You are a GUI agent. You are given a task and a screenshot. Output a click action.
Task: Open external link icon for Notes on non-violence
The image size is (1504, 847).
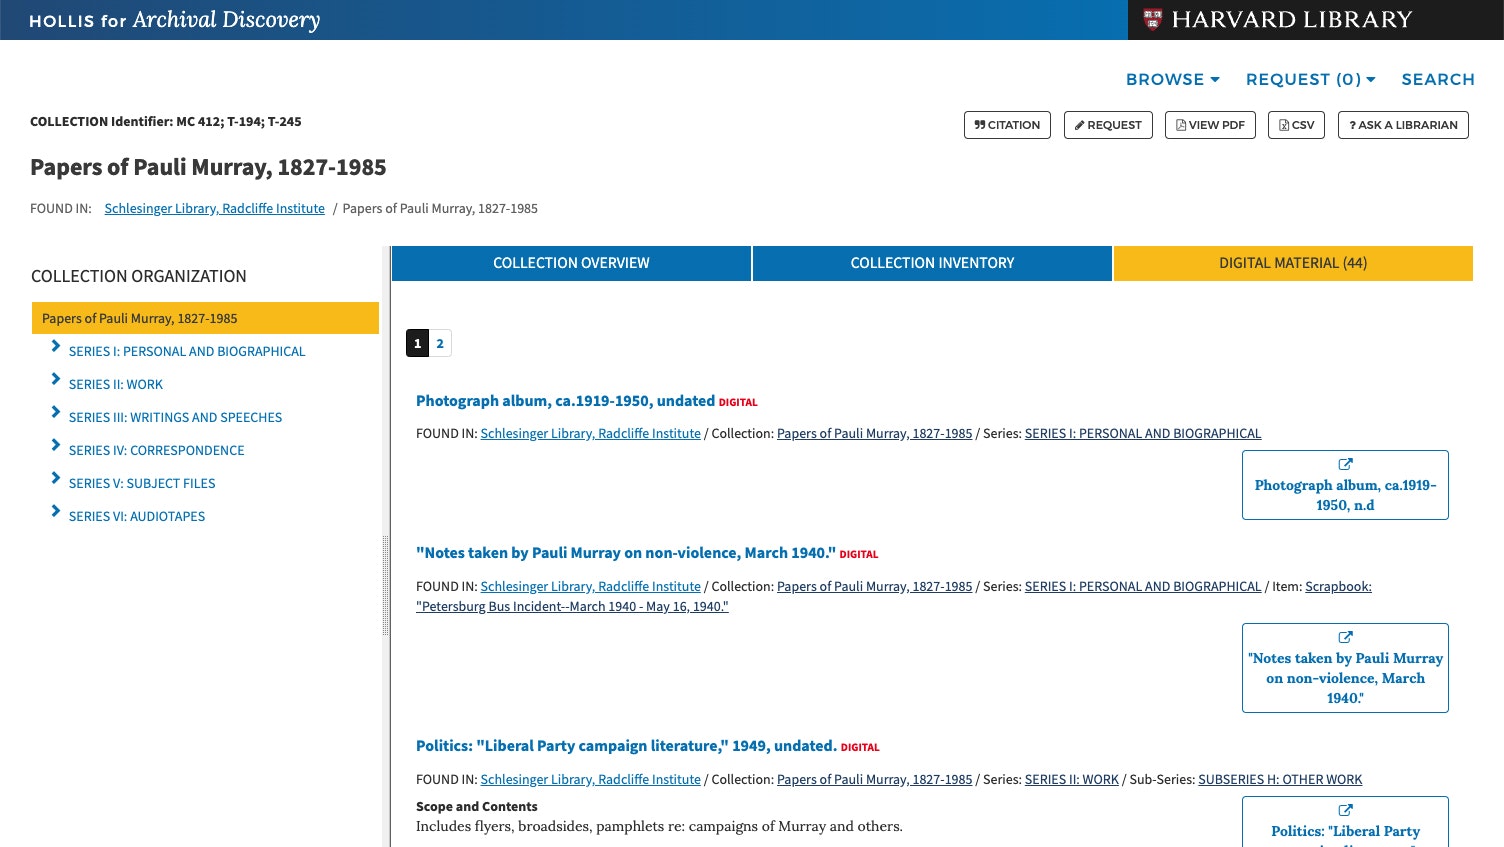click(1345, 637)
